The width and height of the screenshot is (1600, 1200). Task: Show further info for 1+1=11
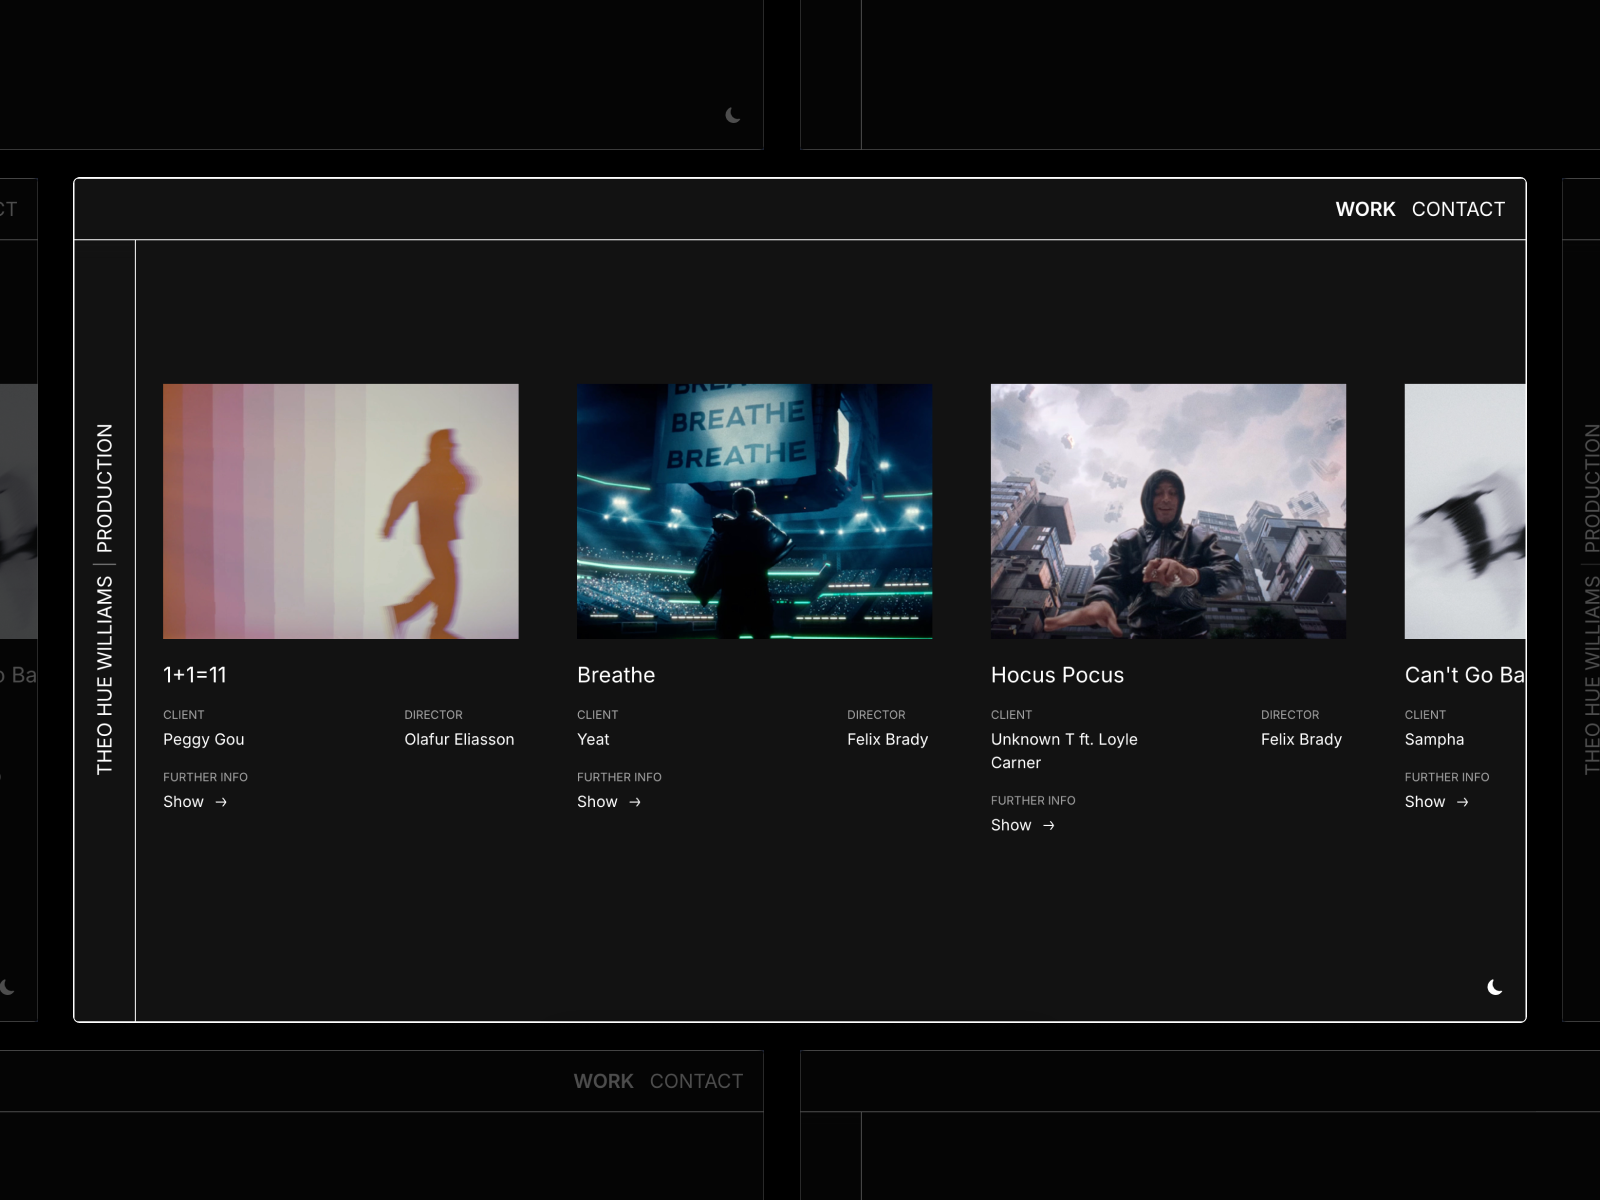pyautogui.click(x=195, y=802)
